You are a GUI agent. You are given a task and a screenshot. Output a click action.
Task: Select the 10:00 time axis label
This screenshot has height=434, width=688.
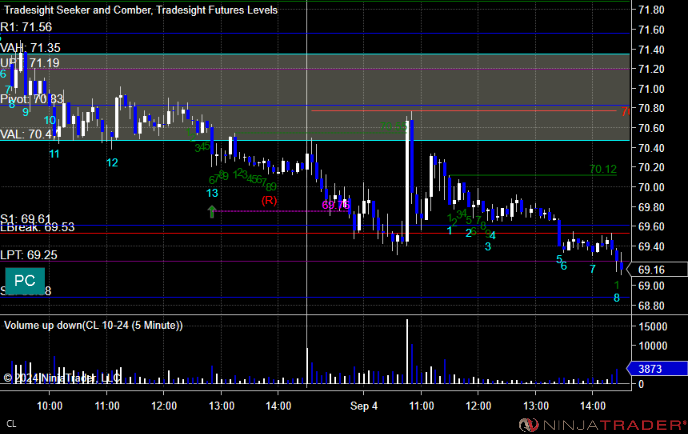(50, 406)
